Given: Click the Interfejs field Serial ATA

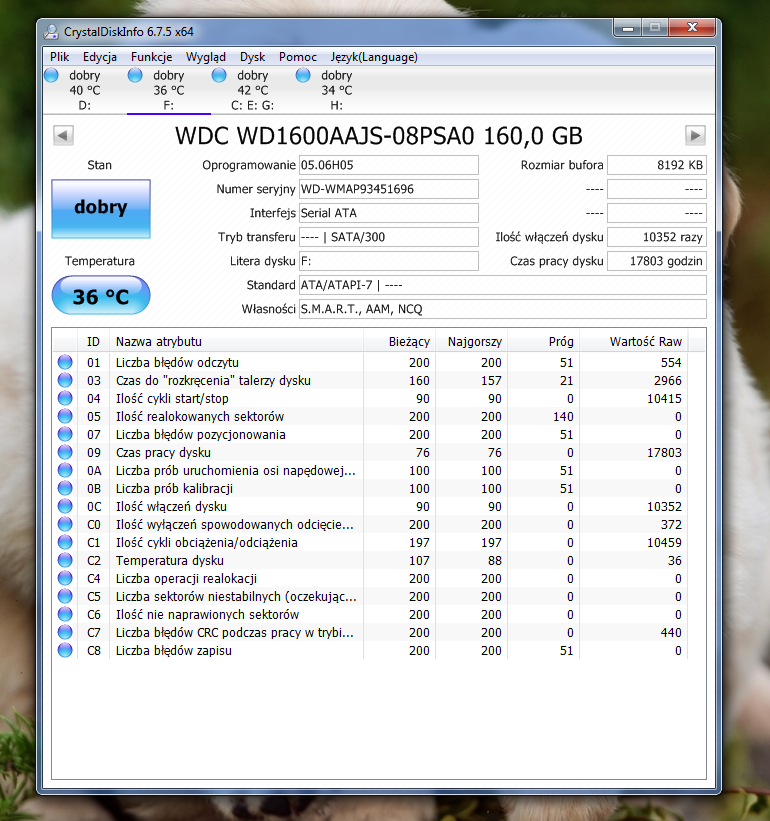Looking at the screenshot, I should (388, 213).
